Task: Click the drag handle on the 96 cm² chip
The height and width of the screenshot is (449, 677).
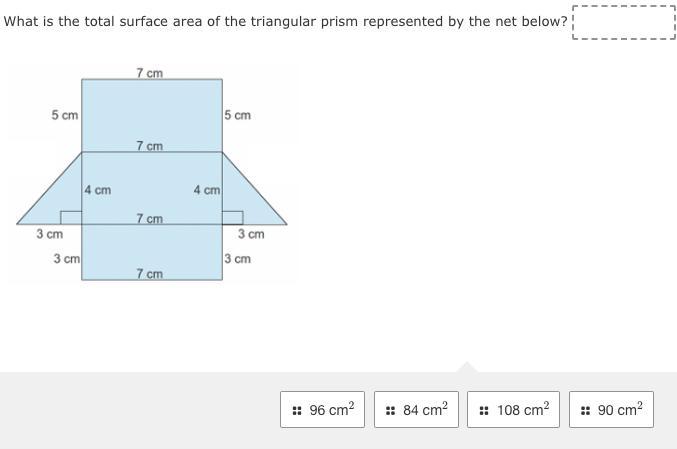Action: [297, 411]
